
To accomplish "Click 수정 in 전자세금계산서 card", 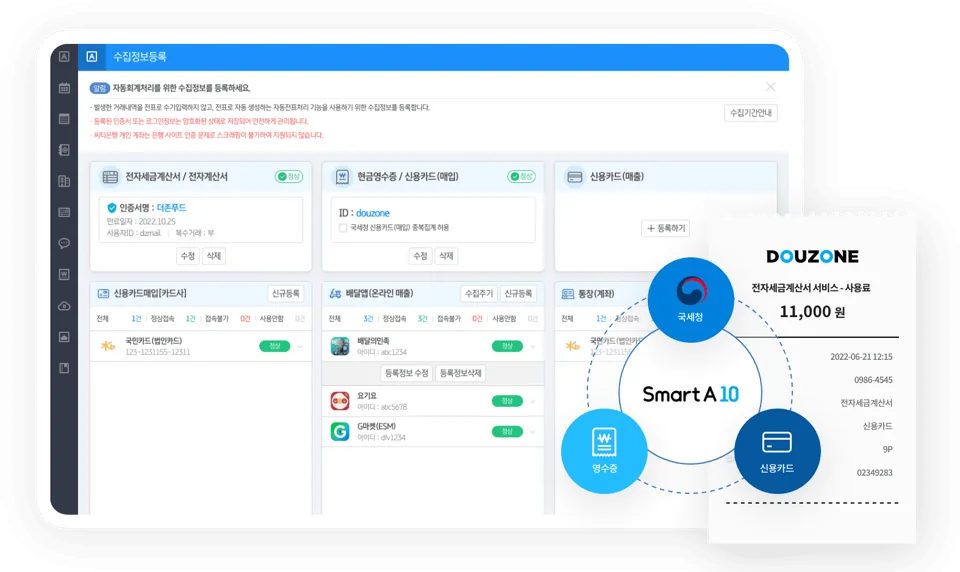I will click(187, 256).
